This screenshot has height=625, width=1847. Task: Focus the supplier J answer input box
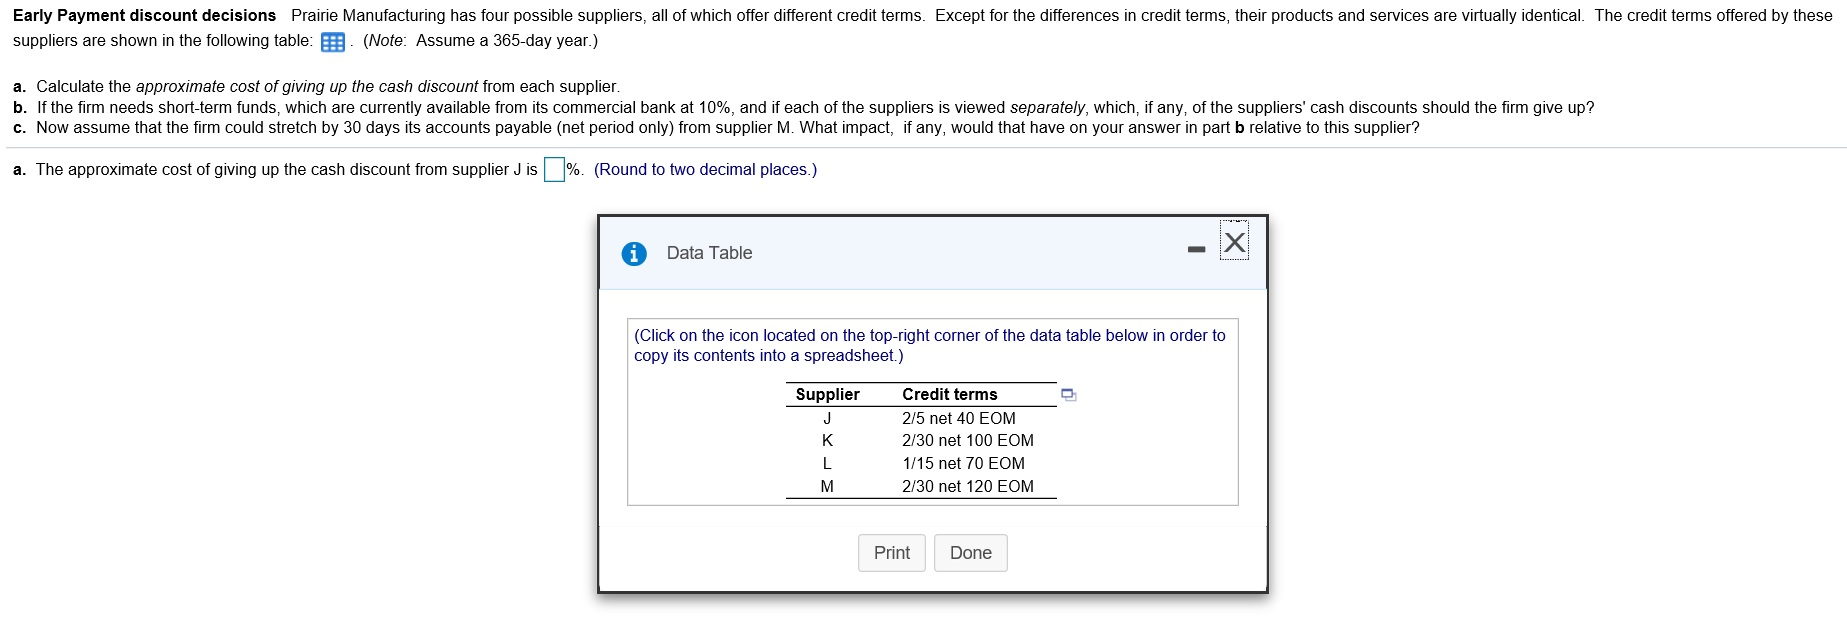pyautogui.click(x=554, y=170)
